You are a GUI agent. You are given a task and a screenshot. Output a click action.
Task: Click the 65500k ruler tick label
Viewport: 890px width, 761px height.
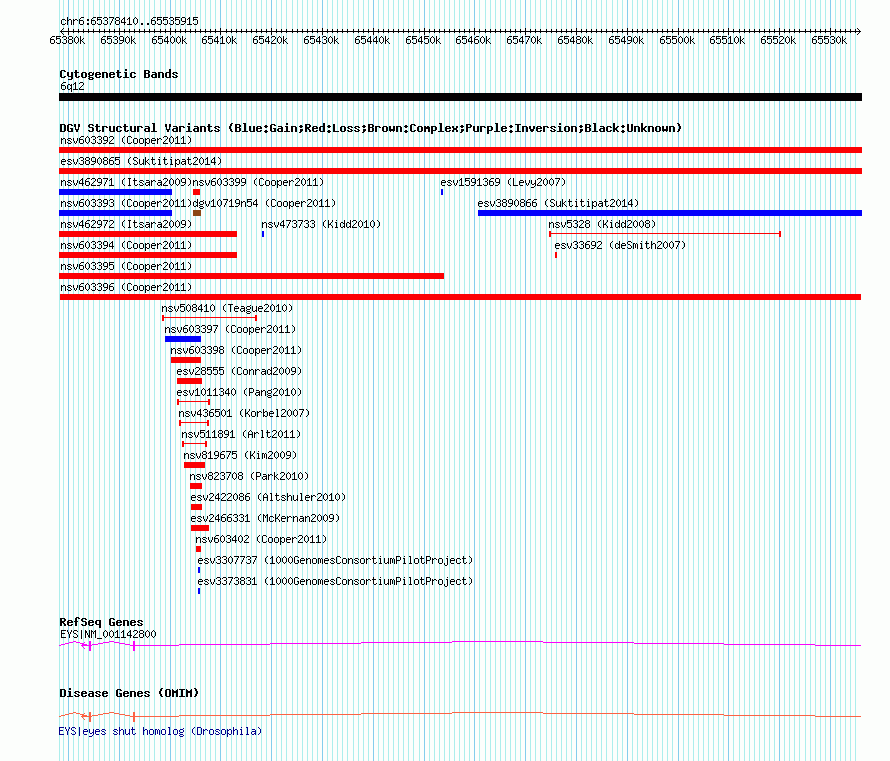point(677,40)
